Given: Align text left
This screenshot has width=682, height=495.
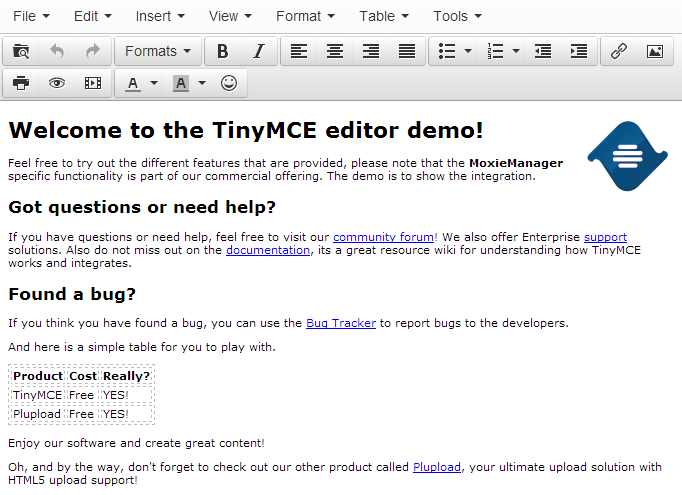Looking at the screenshot, I should coord(299,51).
